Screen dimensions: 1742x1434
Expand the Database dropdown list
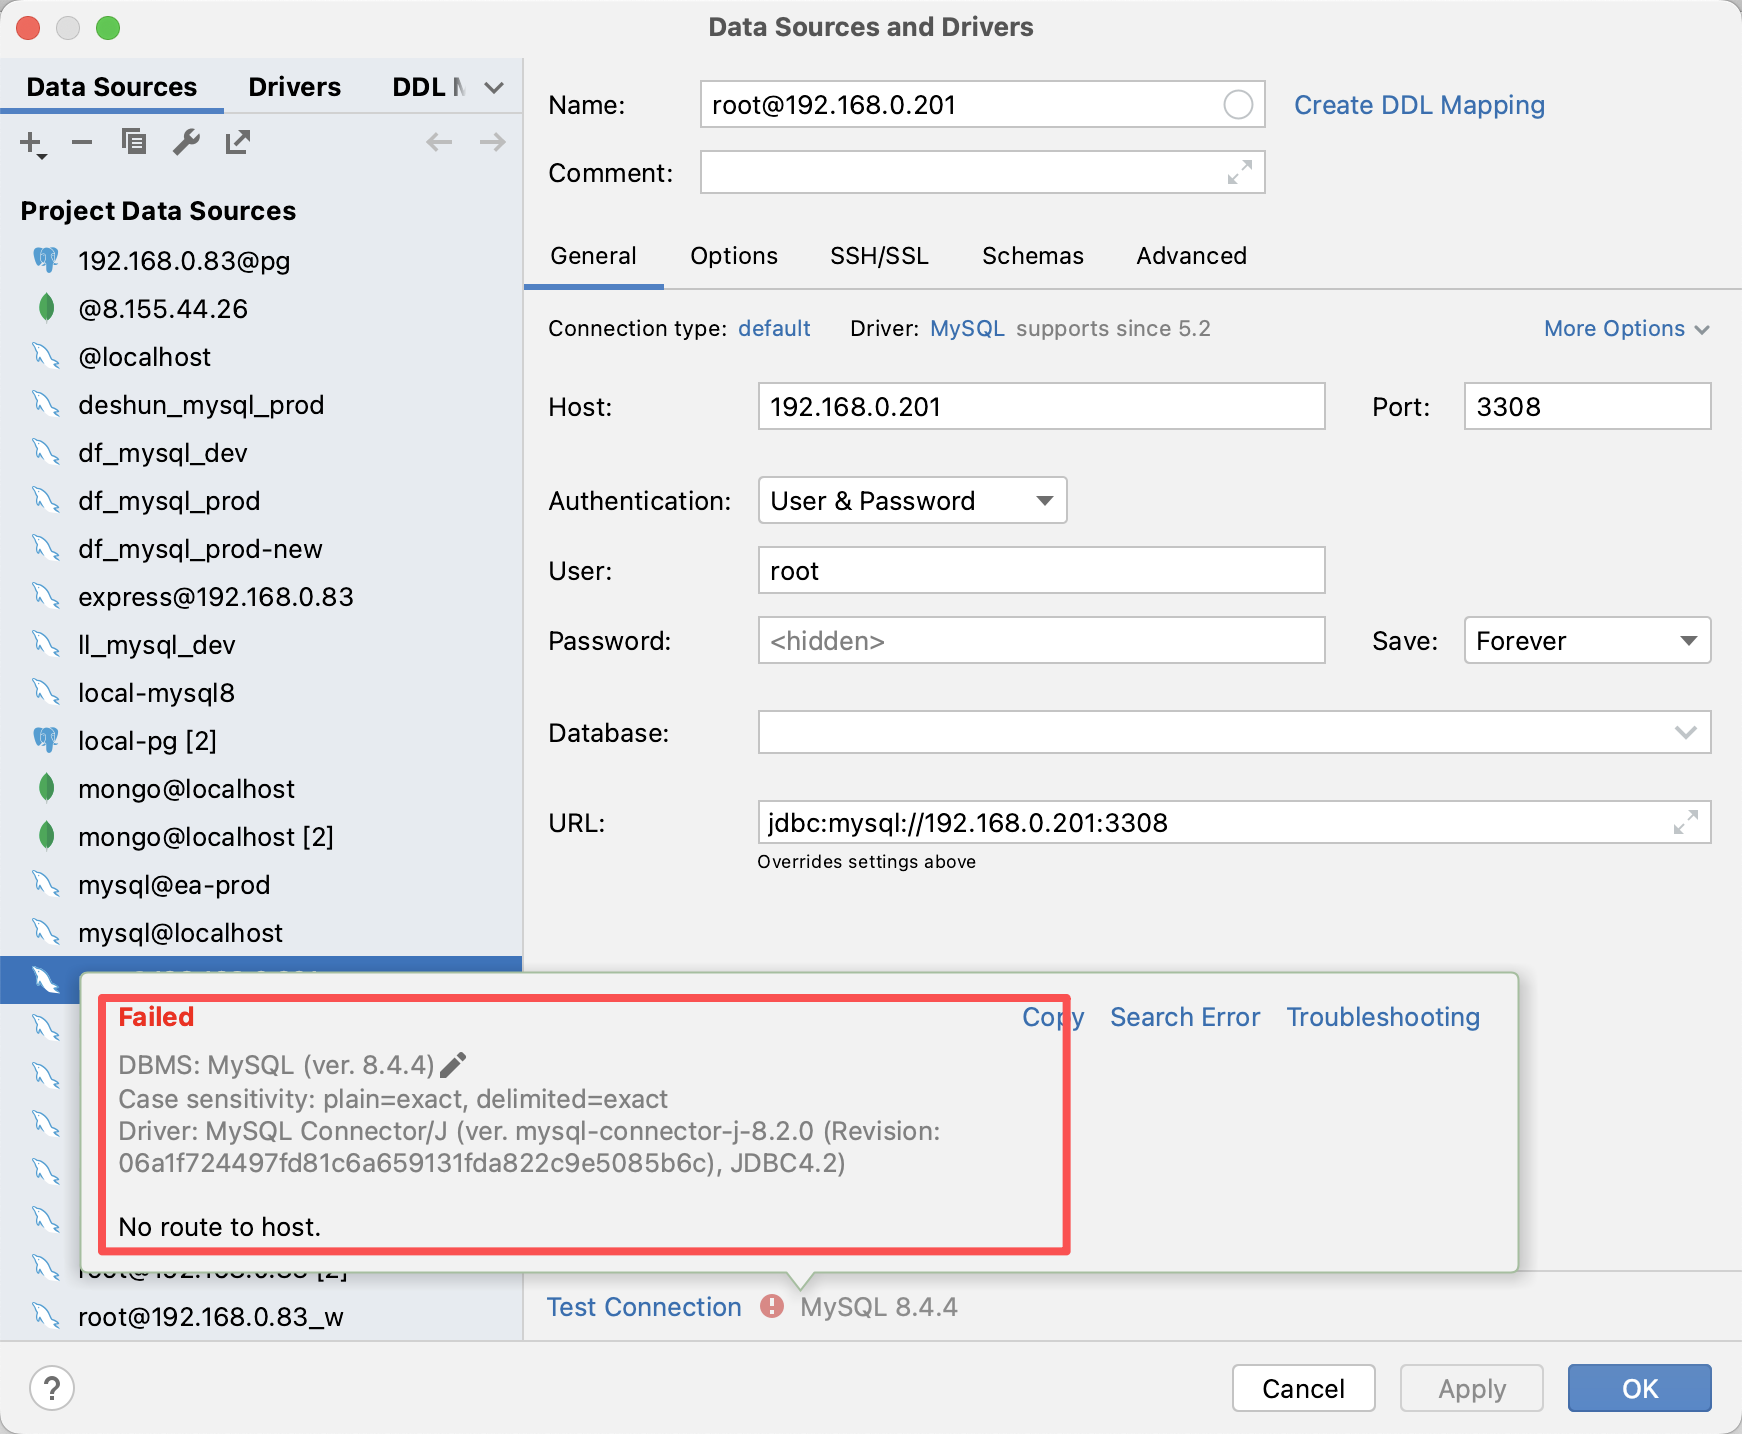pos(1685,733)
